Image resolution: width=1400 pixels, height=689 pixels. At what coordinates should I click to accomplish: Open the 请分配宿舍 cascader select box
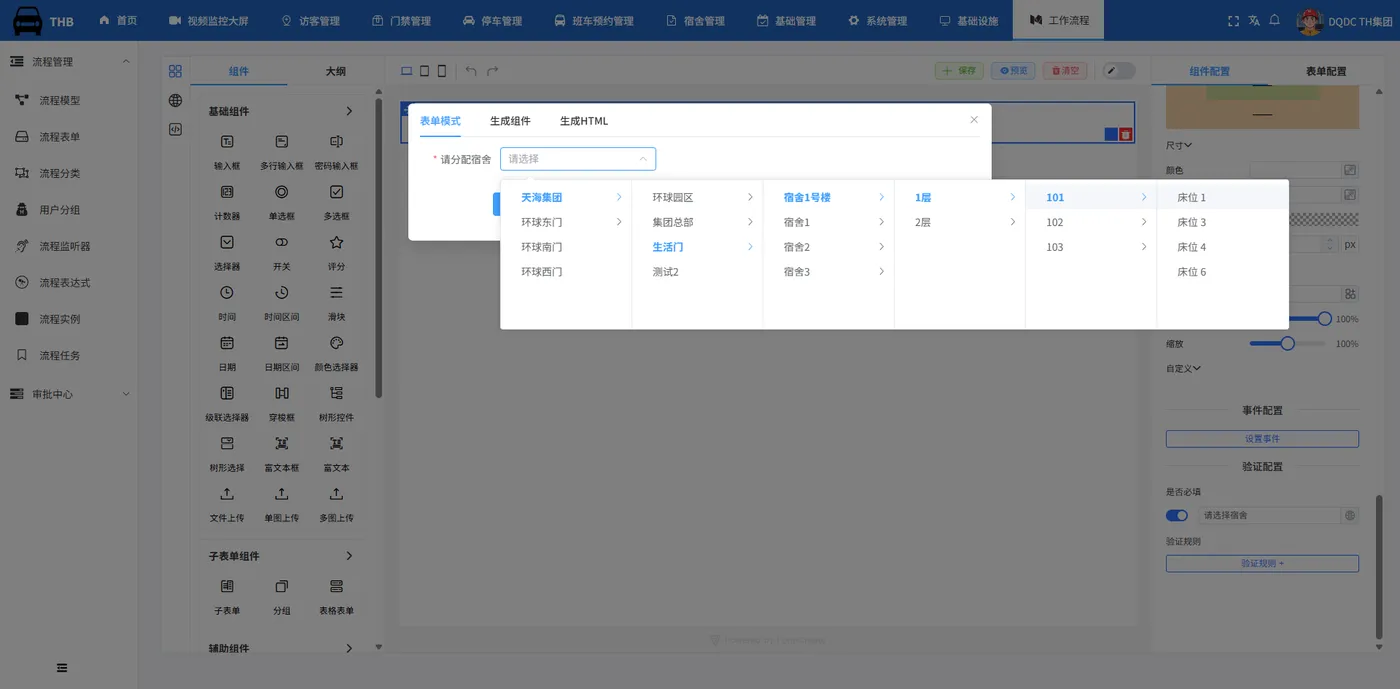coord(578,158)
